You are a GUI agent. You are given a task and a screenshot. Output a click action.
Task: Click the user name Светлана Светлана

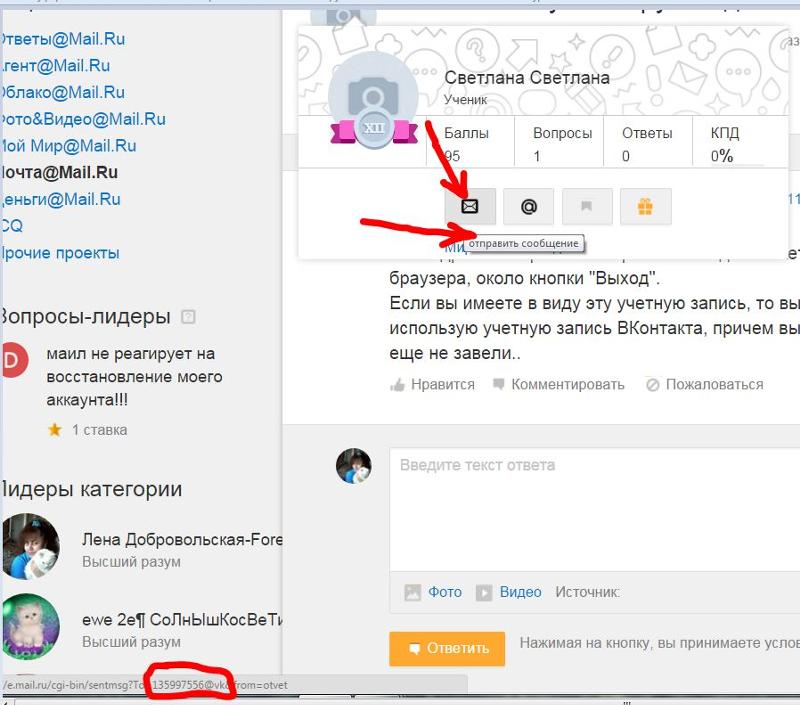527,78
